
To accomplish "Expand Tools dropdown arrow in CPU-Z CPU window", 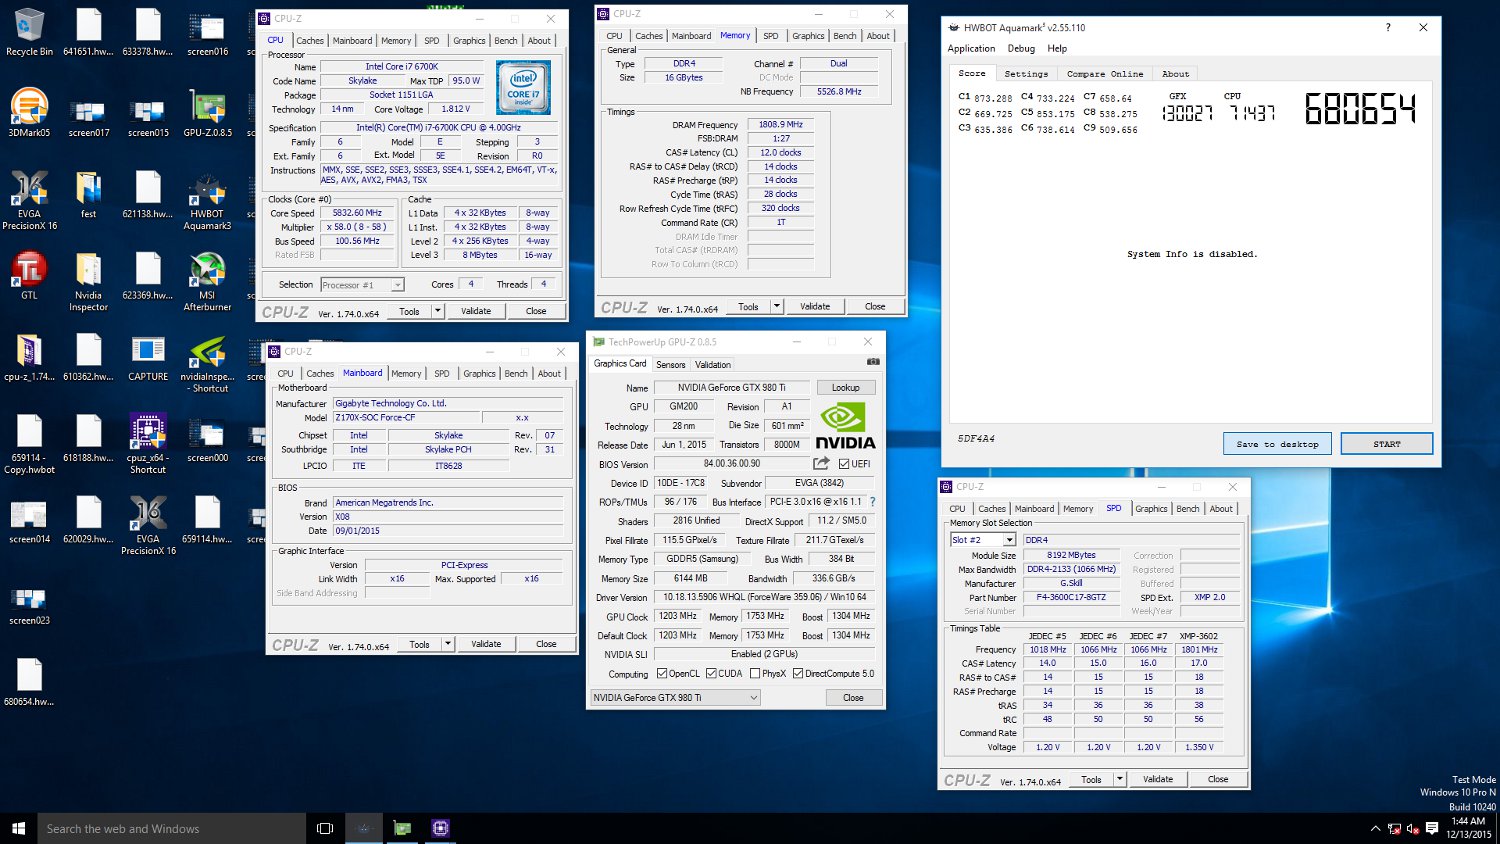I will point(438,311).
